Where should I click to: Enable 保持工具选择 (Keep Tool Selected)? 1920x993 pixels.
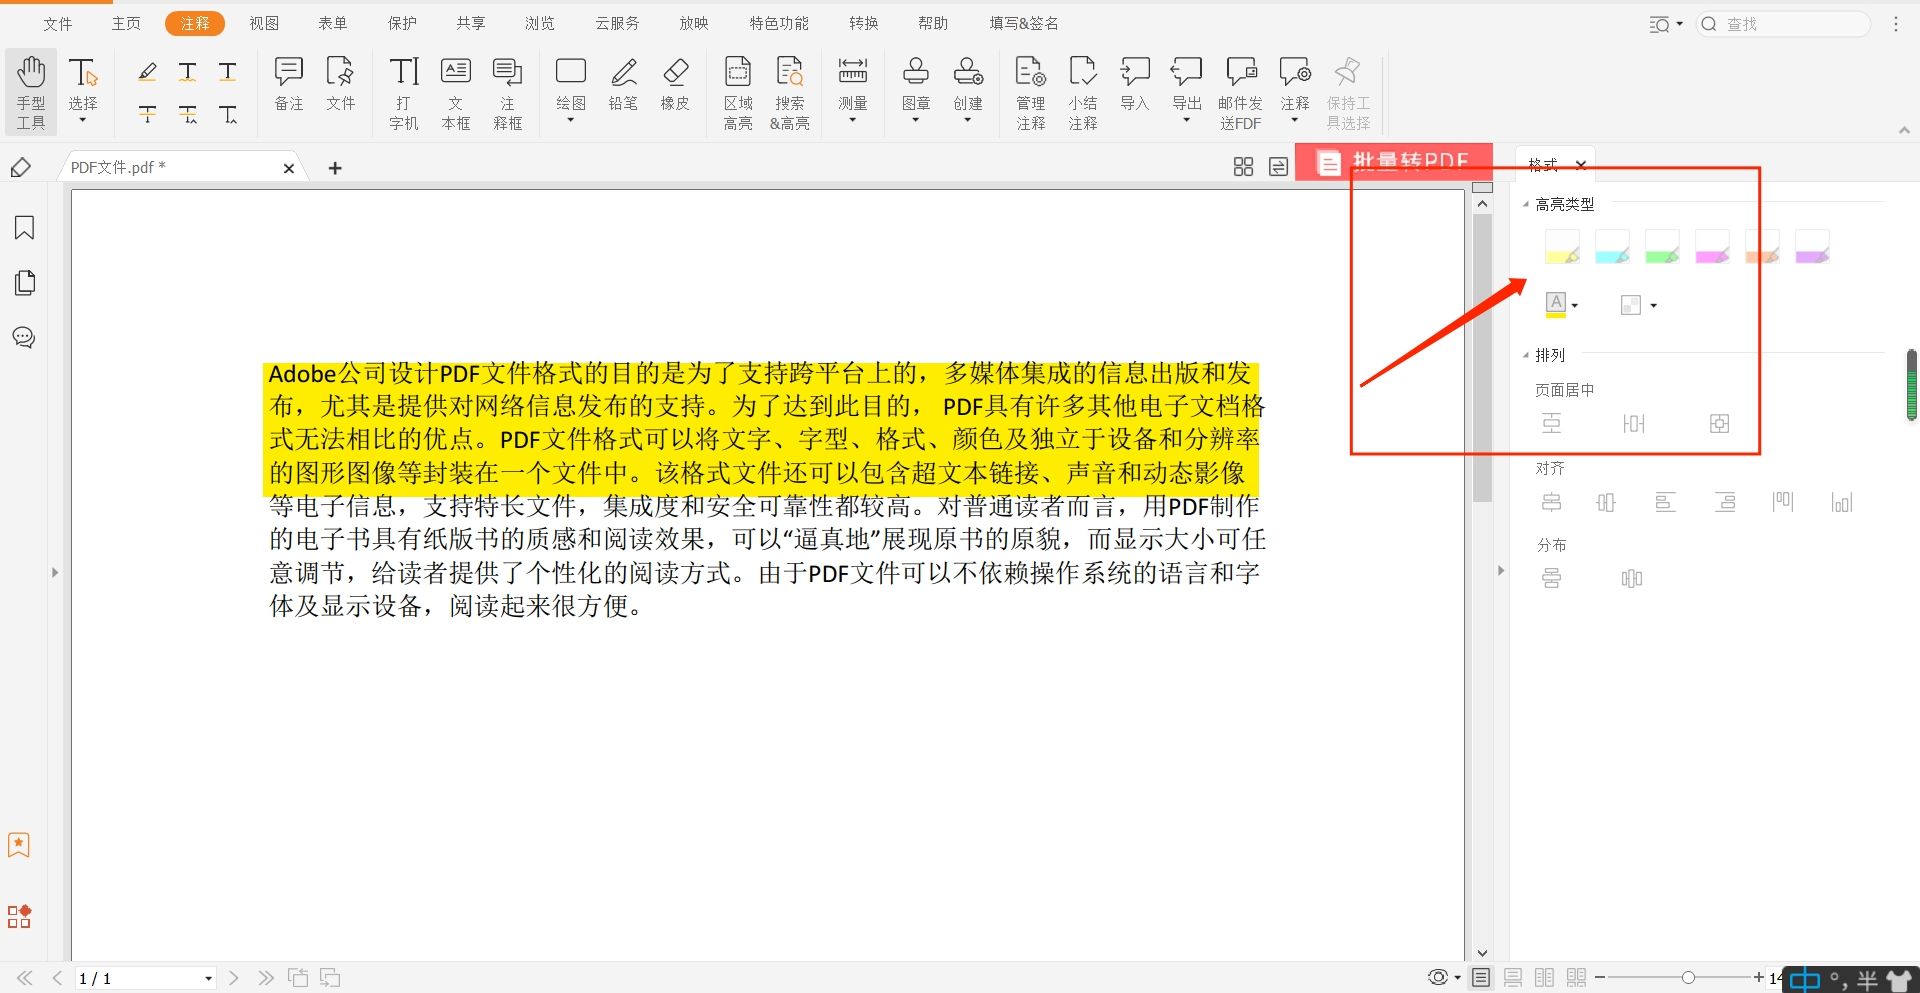(1348, 90)
